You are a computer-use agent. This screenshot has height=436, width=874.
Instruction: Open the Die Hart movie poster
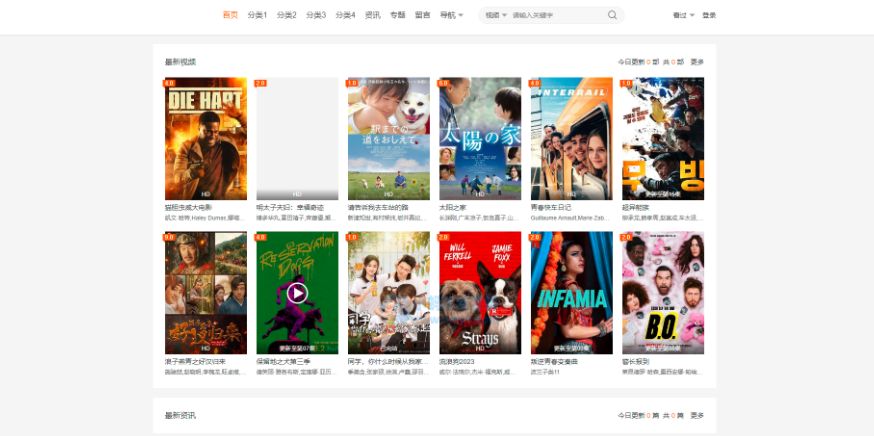click(x=206, y=138)
